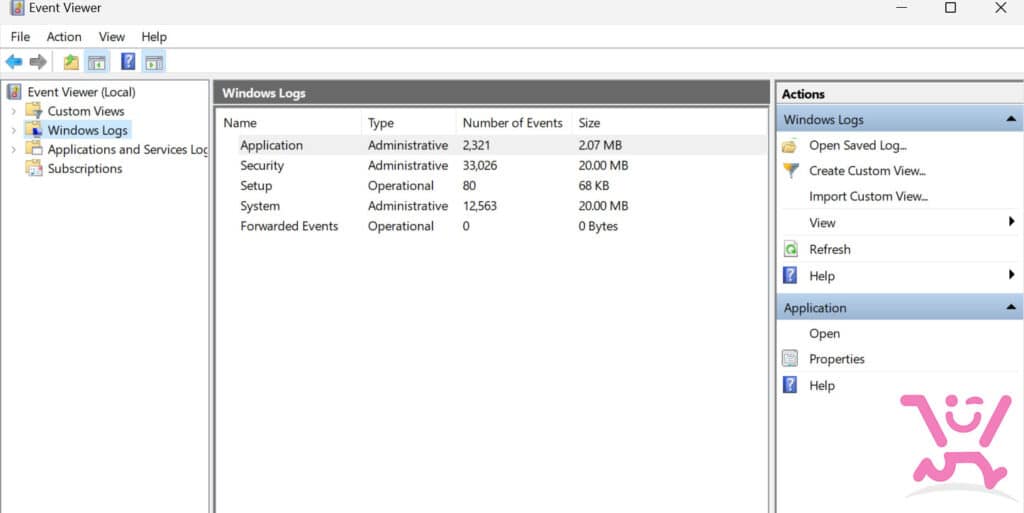
Task: Select Open Saved Log action
Action: [x=857, y=146]
